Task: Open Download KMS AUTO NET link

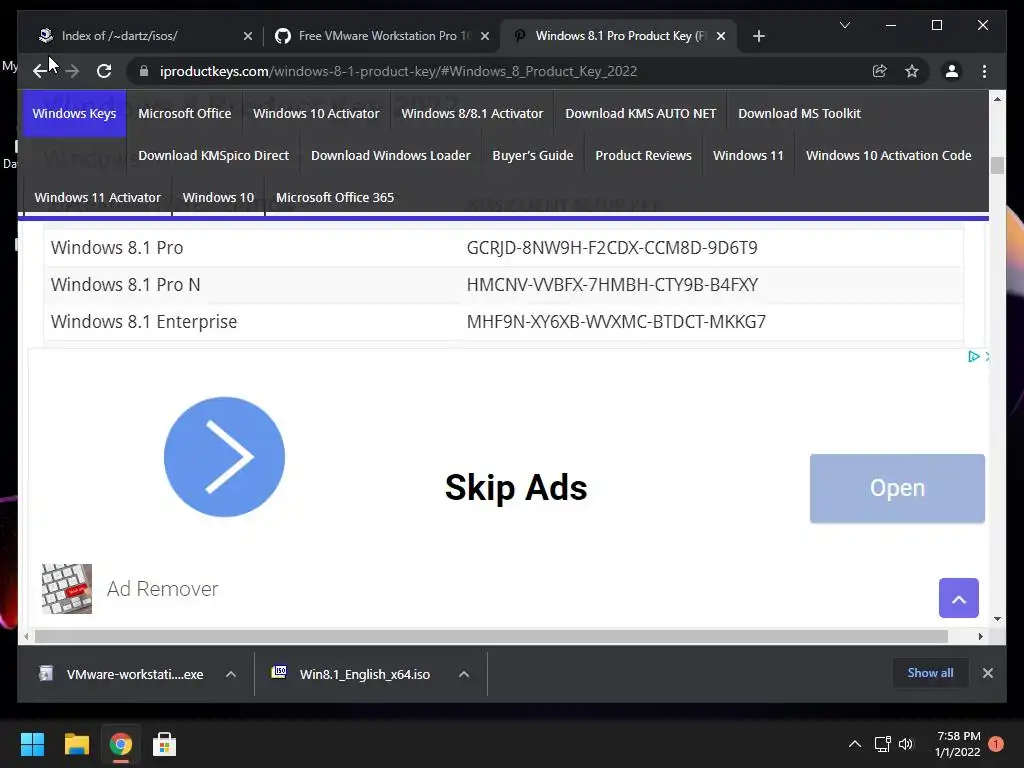Action: pyautogui.click(x=641, y=114)
